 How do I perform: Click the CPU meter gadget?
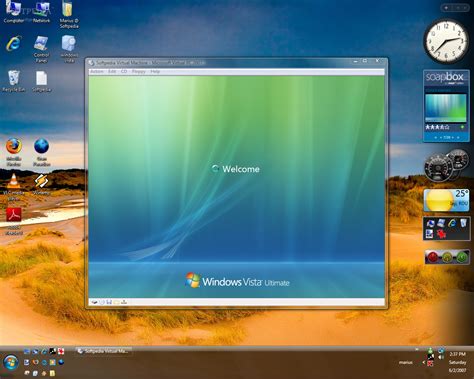point(446,165)
